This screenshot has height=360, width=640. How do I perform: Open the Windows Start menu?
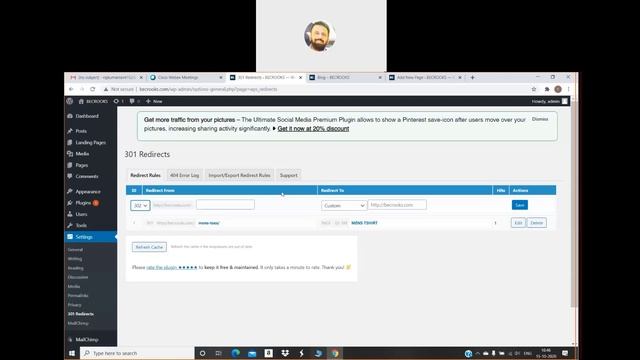72,353
